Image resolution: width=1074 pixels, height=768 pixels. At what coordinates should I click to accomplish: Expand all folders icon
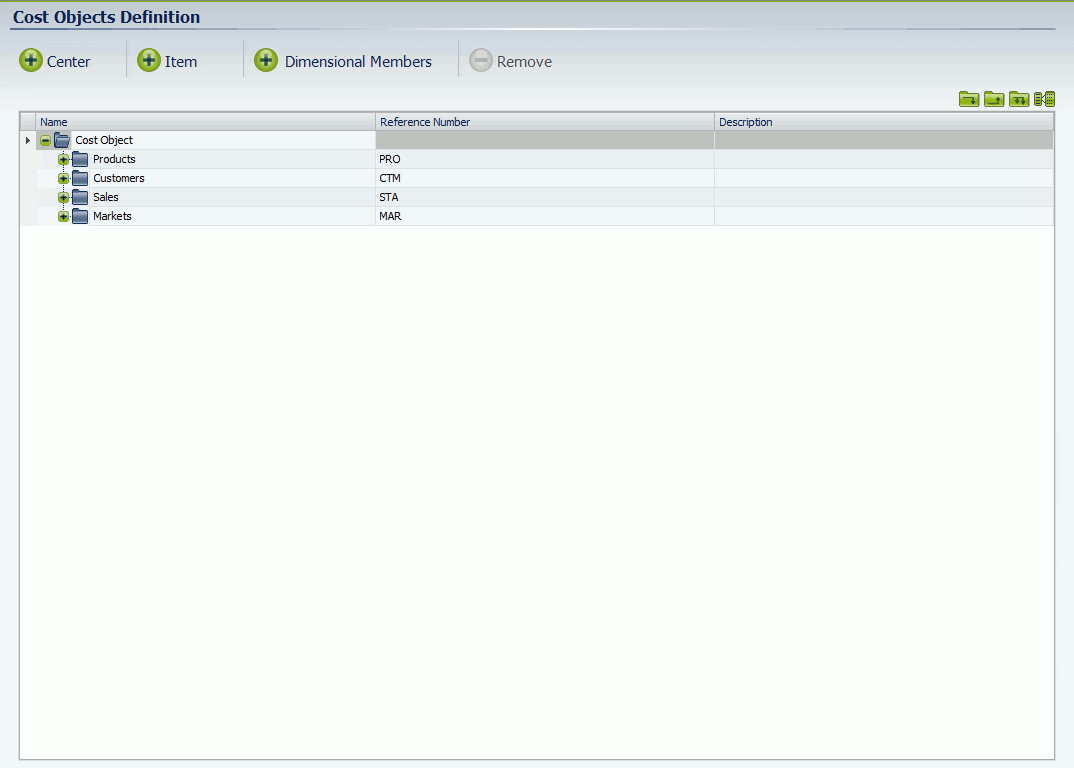[1019, 99]
